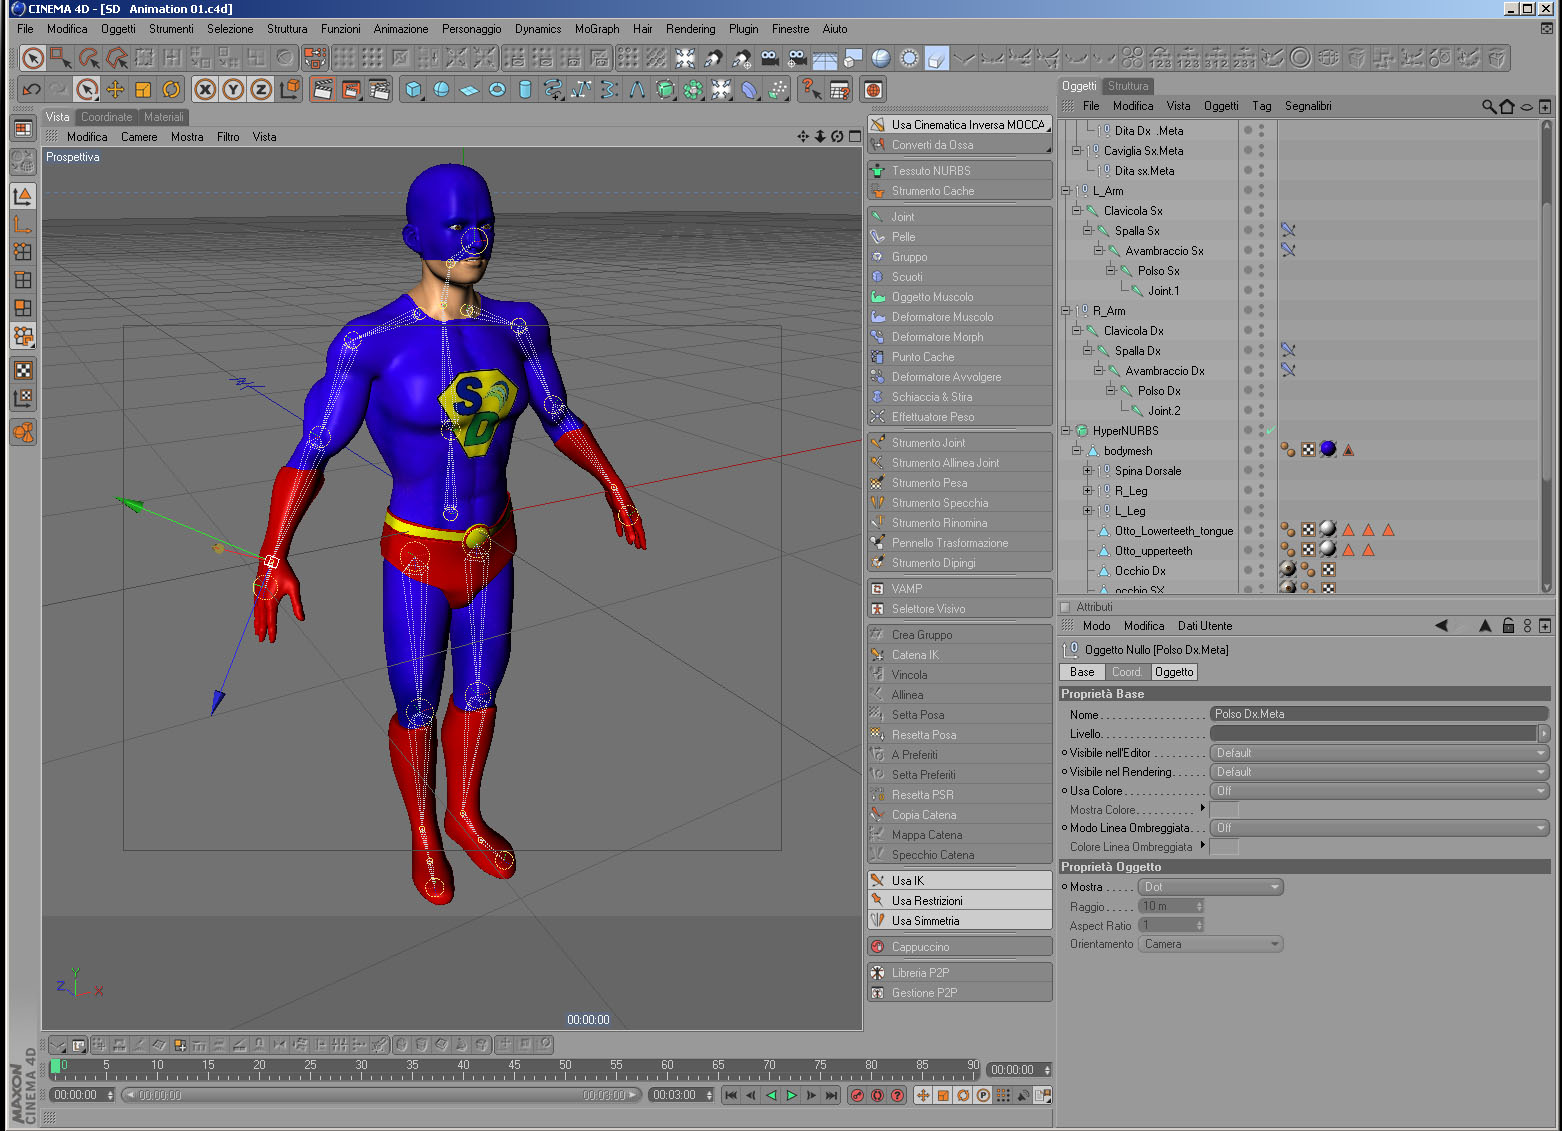Select the Move tool in toolbar

click(115, 90)
